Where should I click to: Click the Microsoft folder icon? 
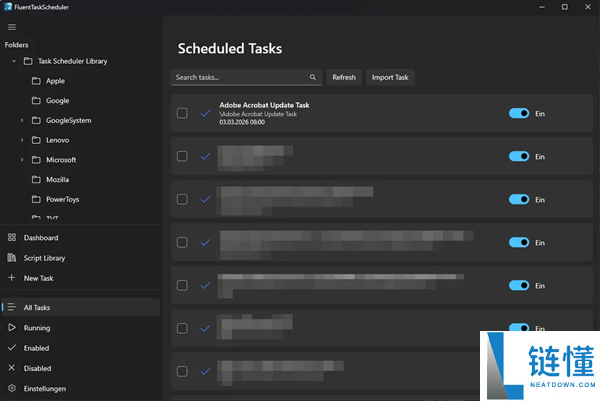pos(36,160)
